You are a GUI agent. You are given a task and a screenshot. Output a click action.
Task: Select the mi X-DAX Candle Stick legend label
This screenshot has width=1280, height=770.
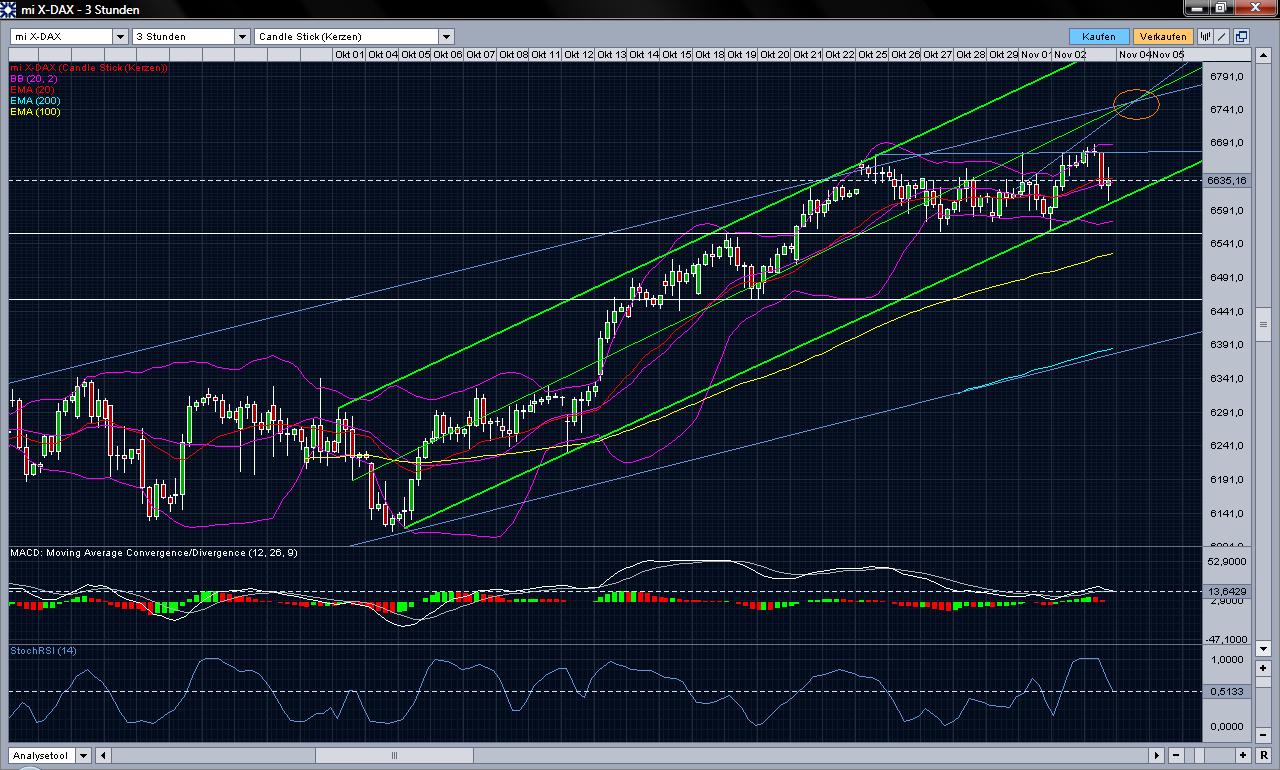[x=89, y=67]
